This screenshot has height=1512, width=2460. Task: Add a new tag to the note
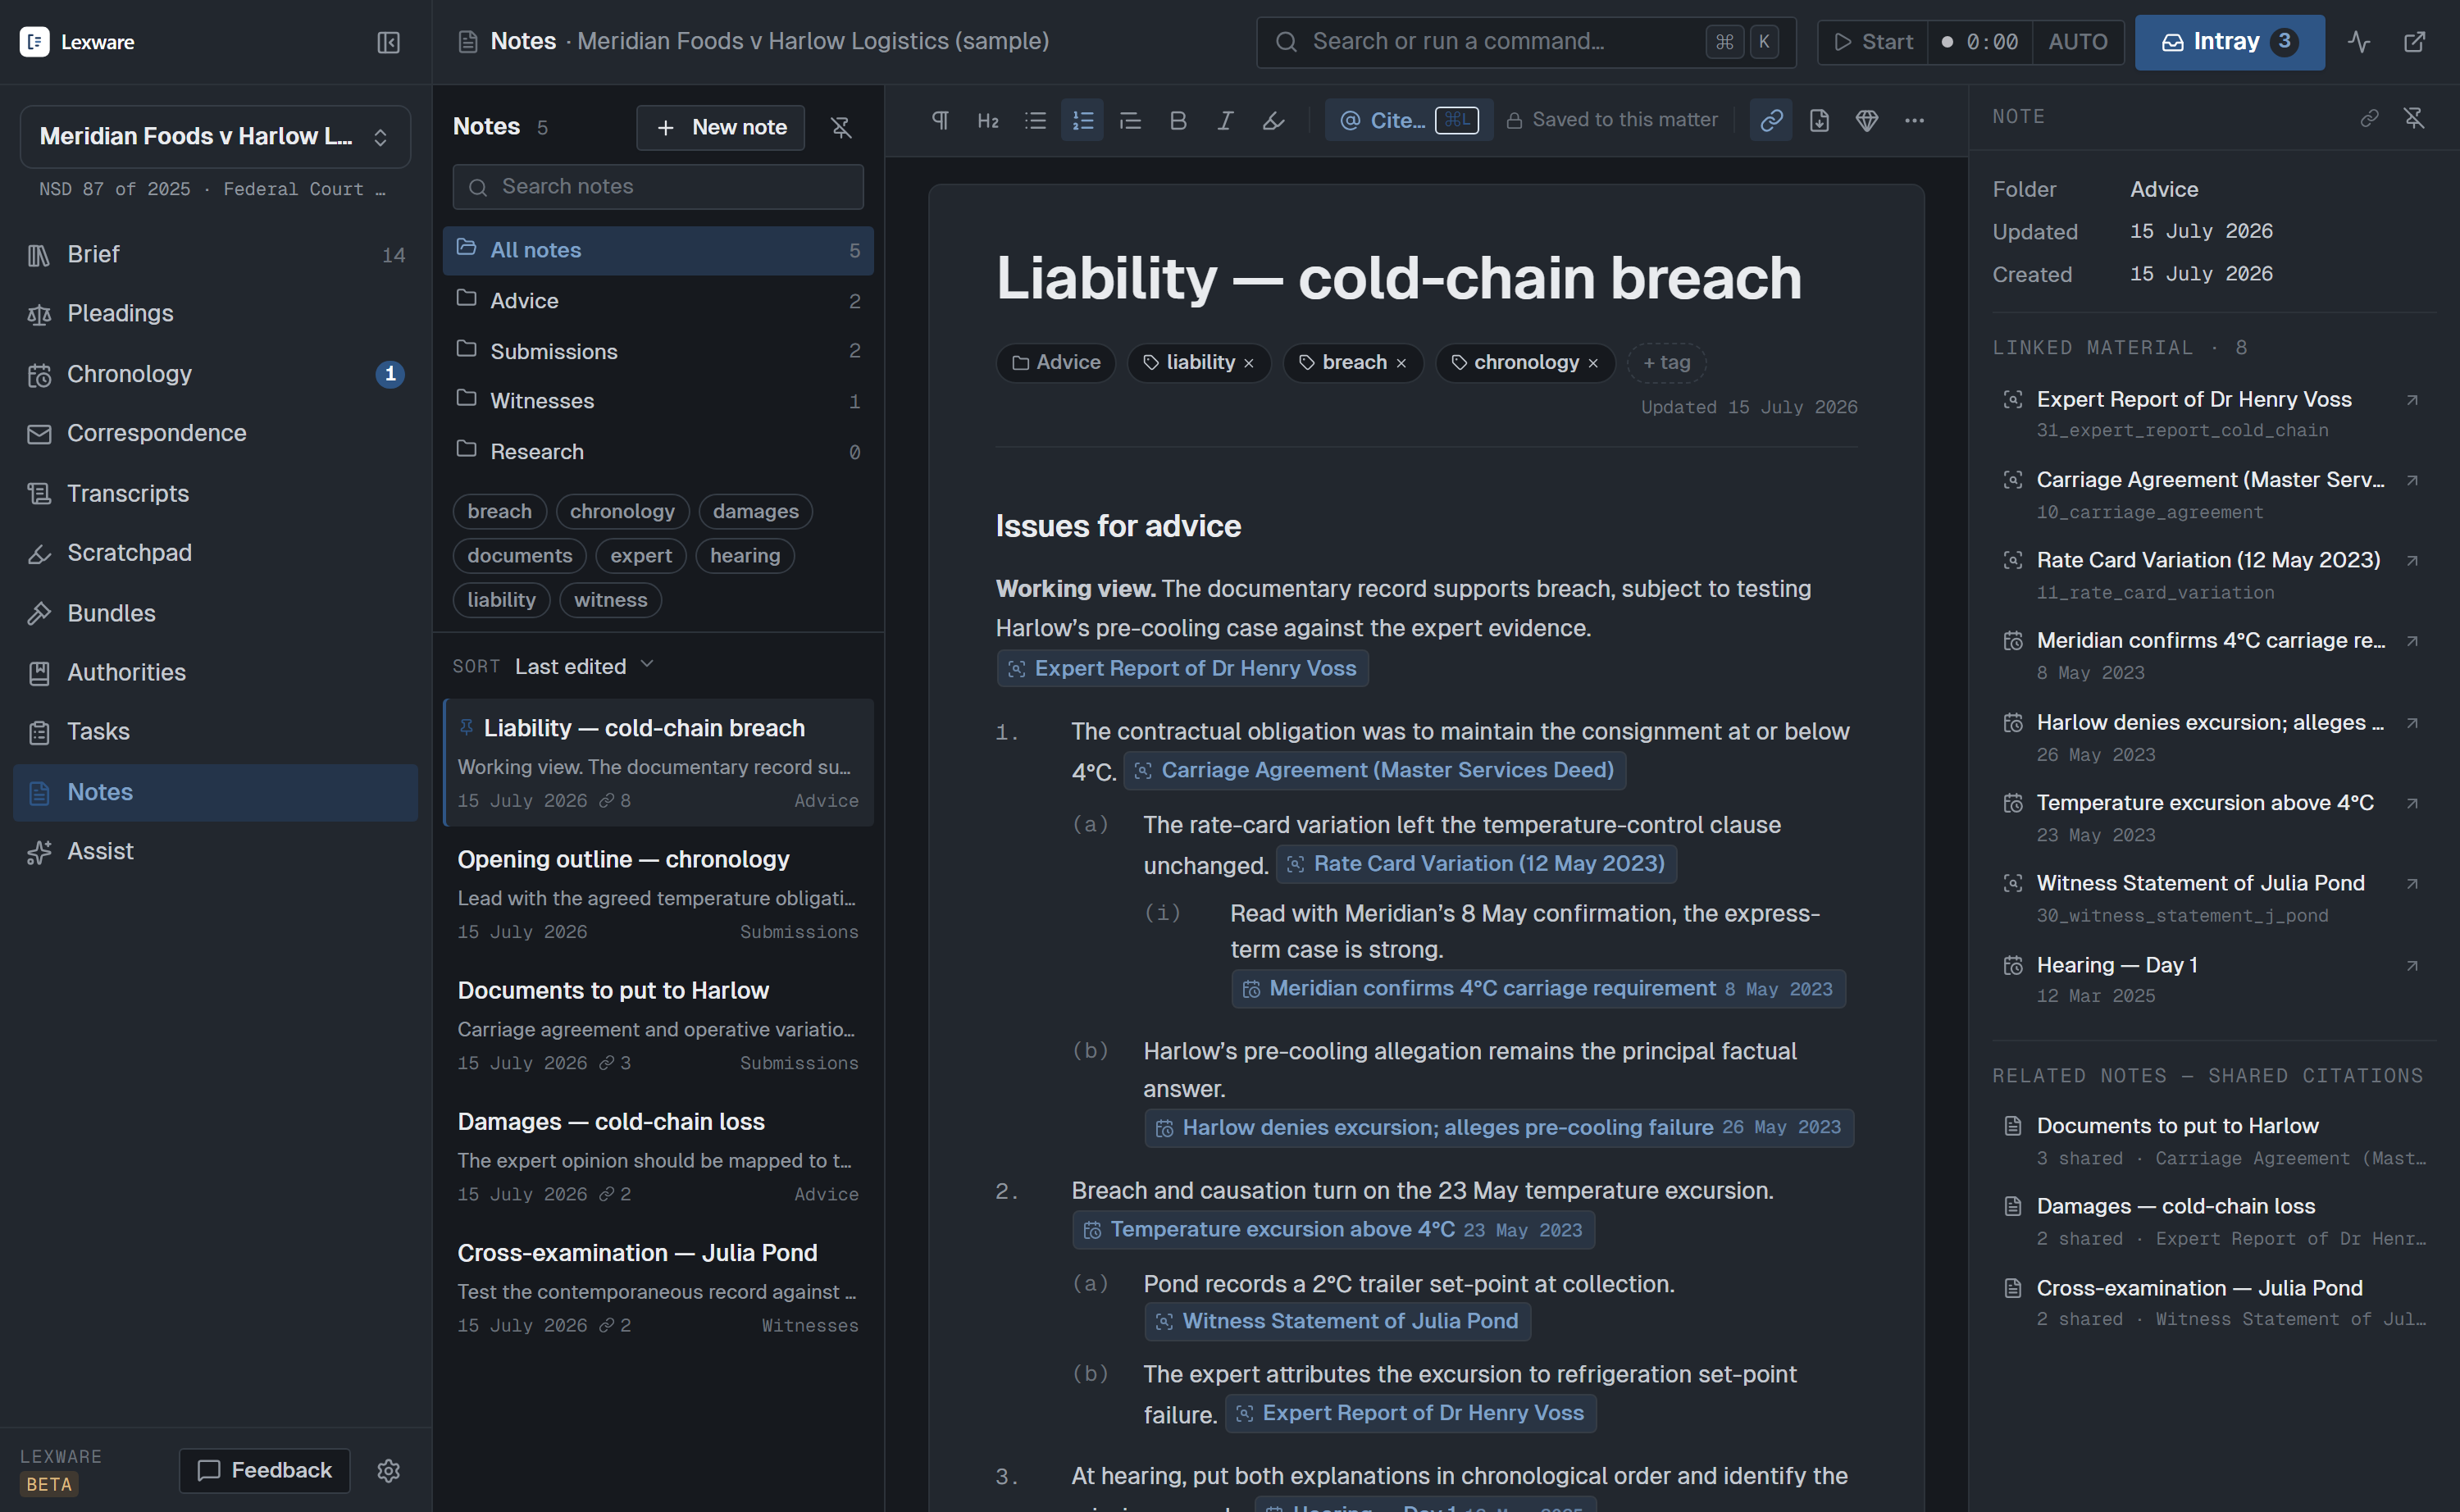(x=1666, y=363)
